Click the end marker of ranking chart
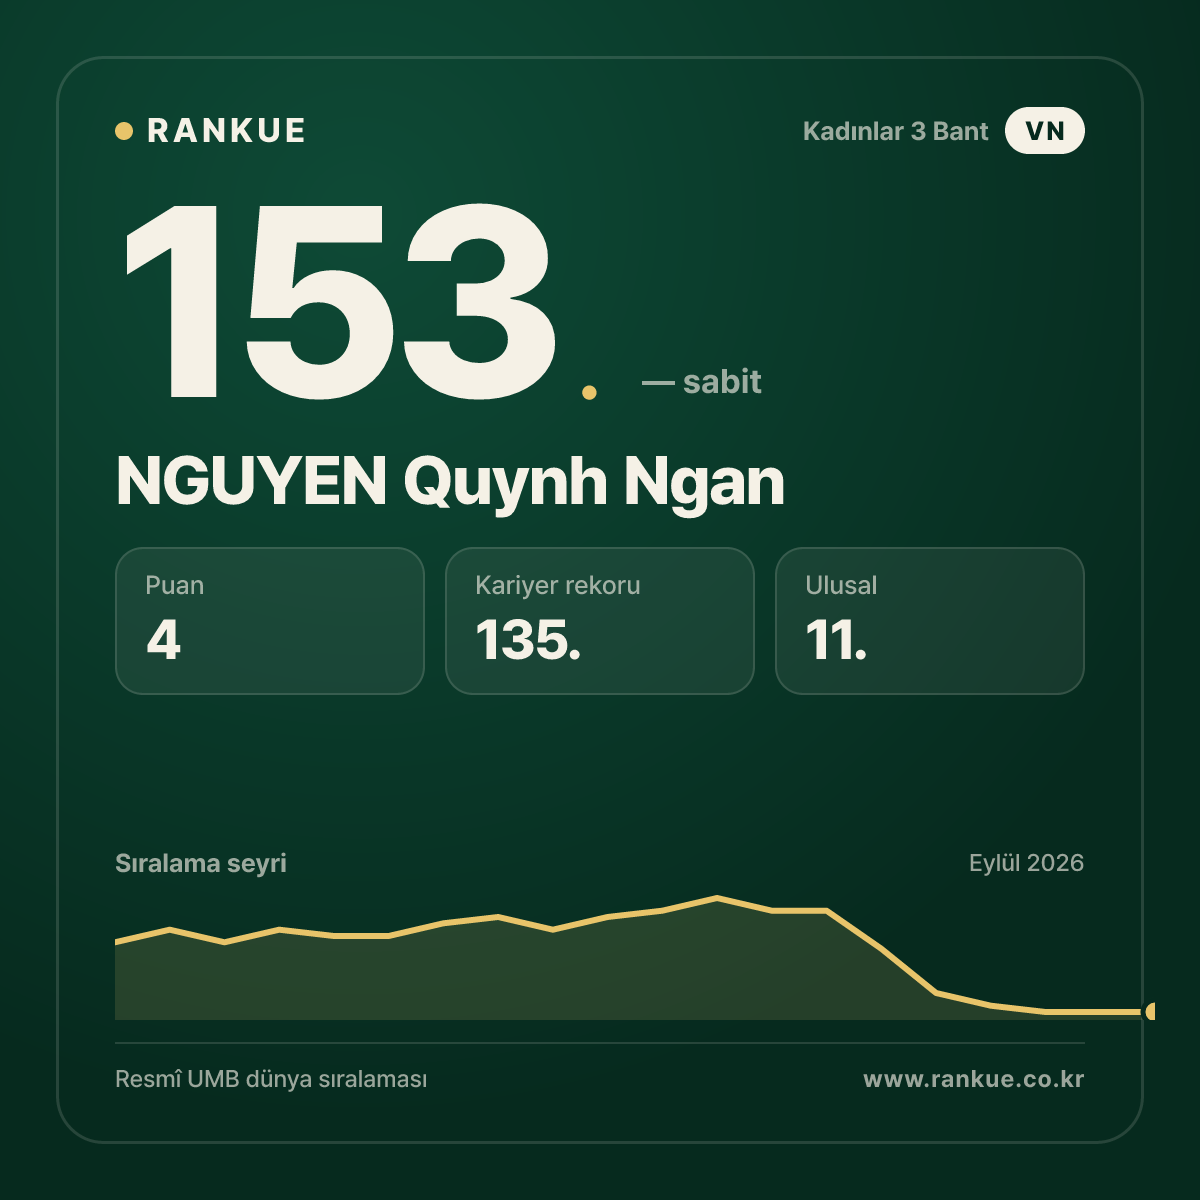 click(x=1151, y=1012)
